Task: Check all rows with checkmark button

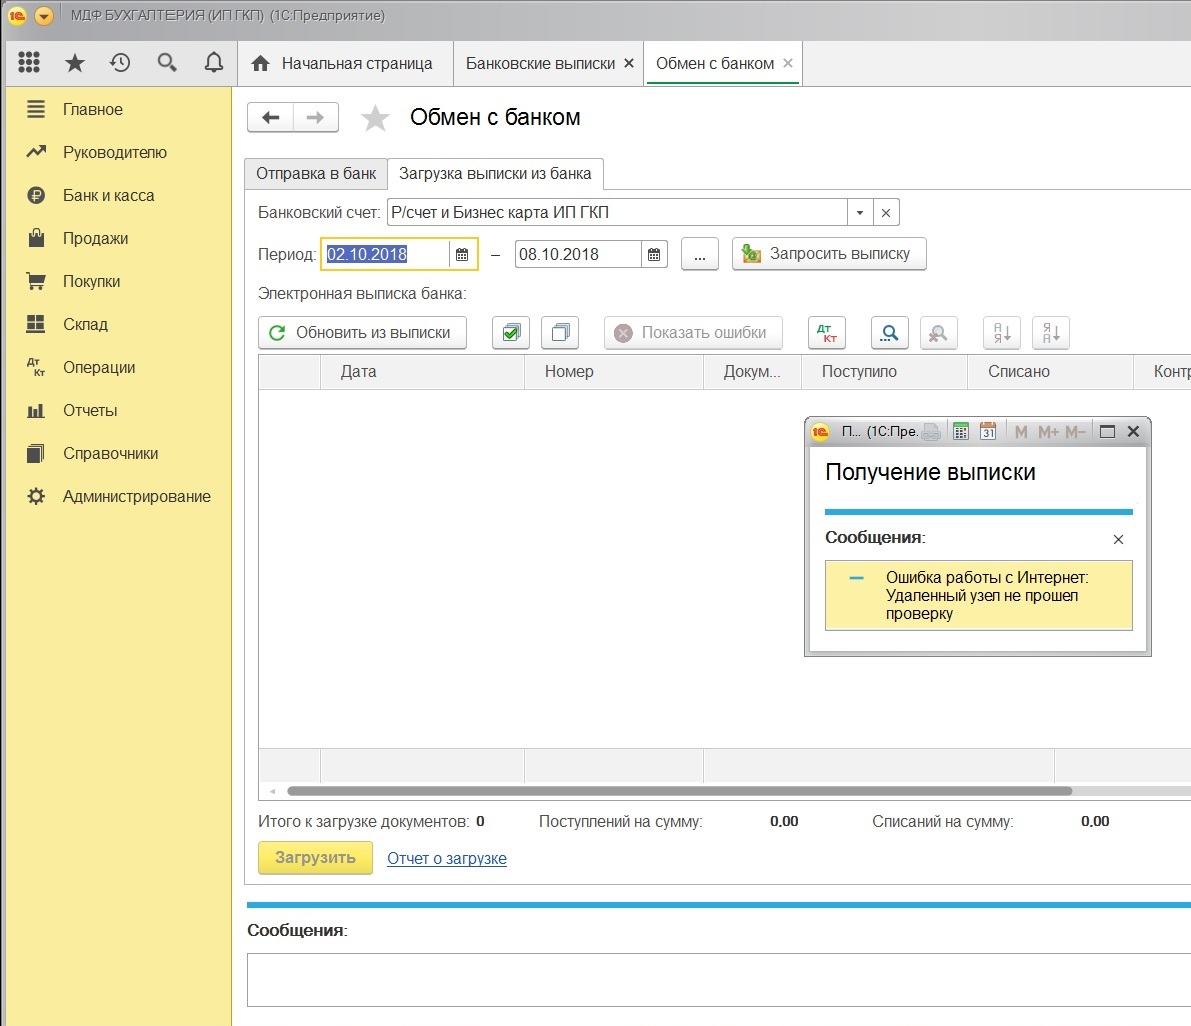Action: [x=511, y=333]
